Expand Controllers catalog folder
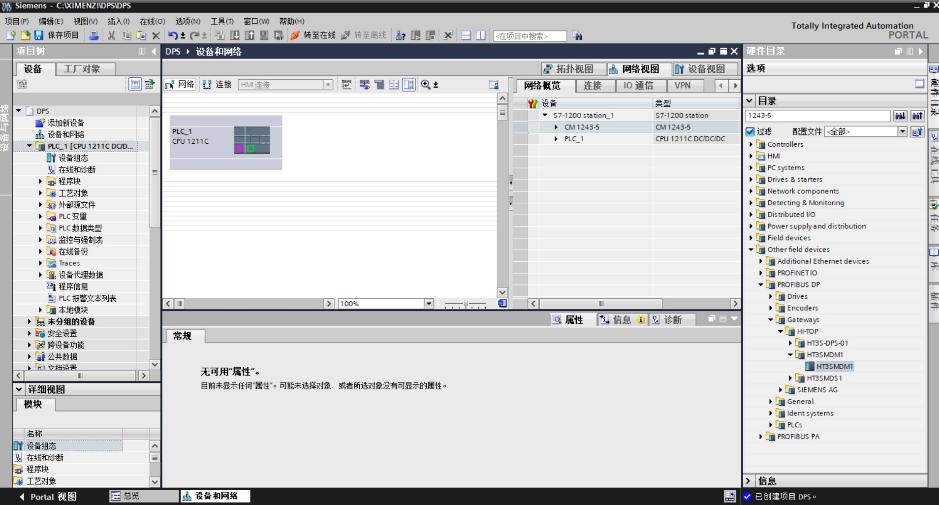The width and height of the screenshot is (939, 505). (751, 144)
